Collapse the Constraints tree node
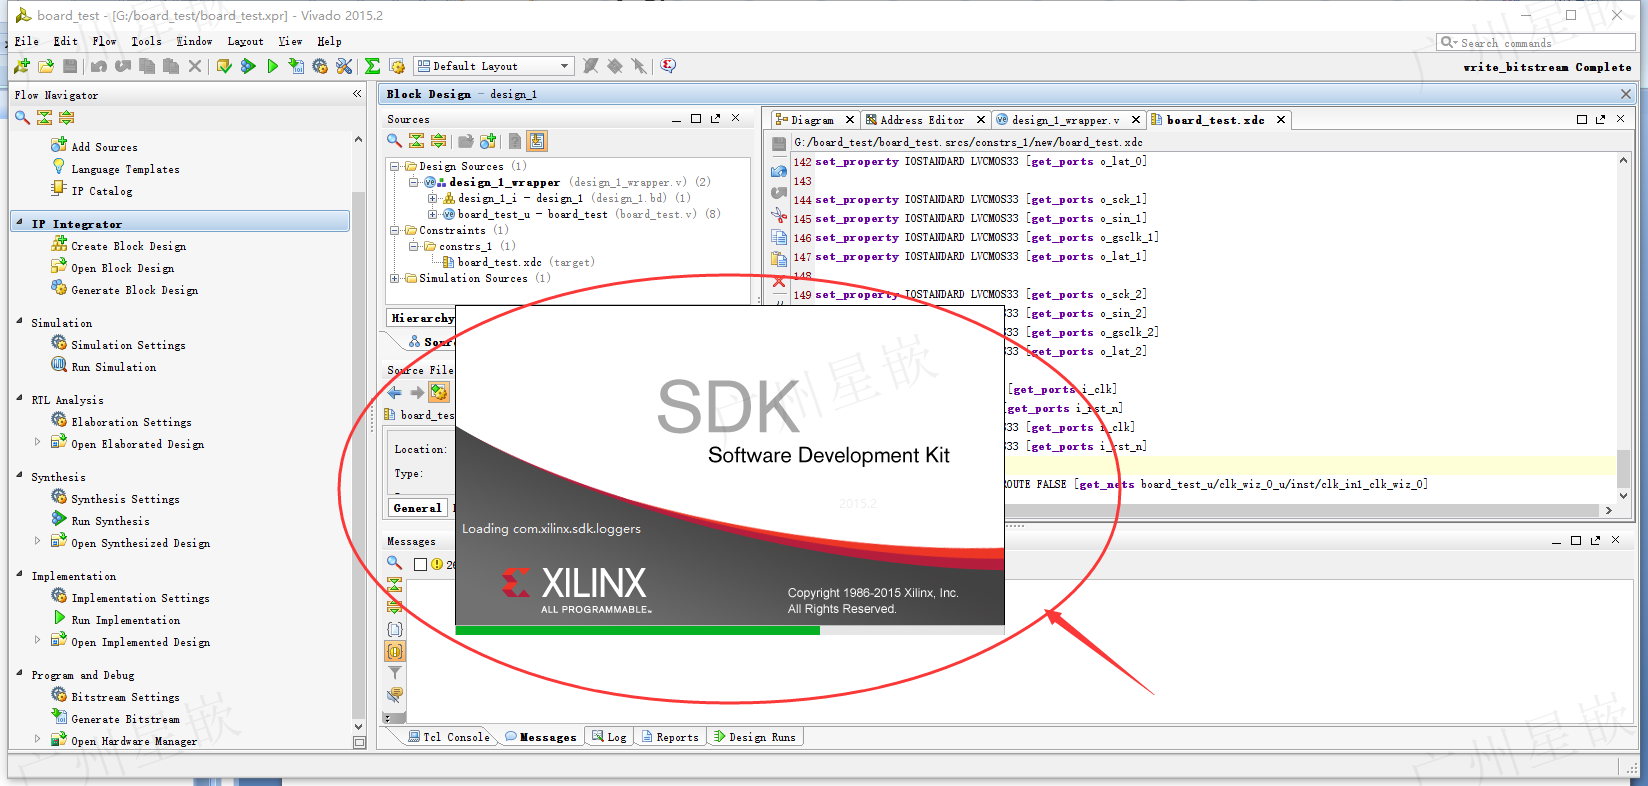The image size is (1648, 786). pyautogui.click(x=395, y=230)
